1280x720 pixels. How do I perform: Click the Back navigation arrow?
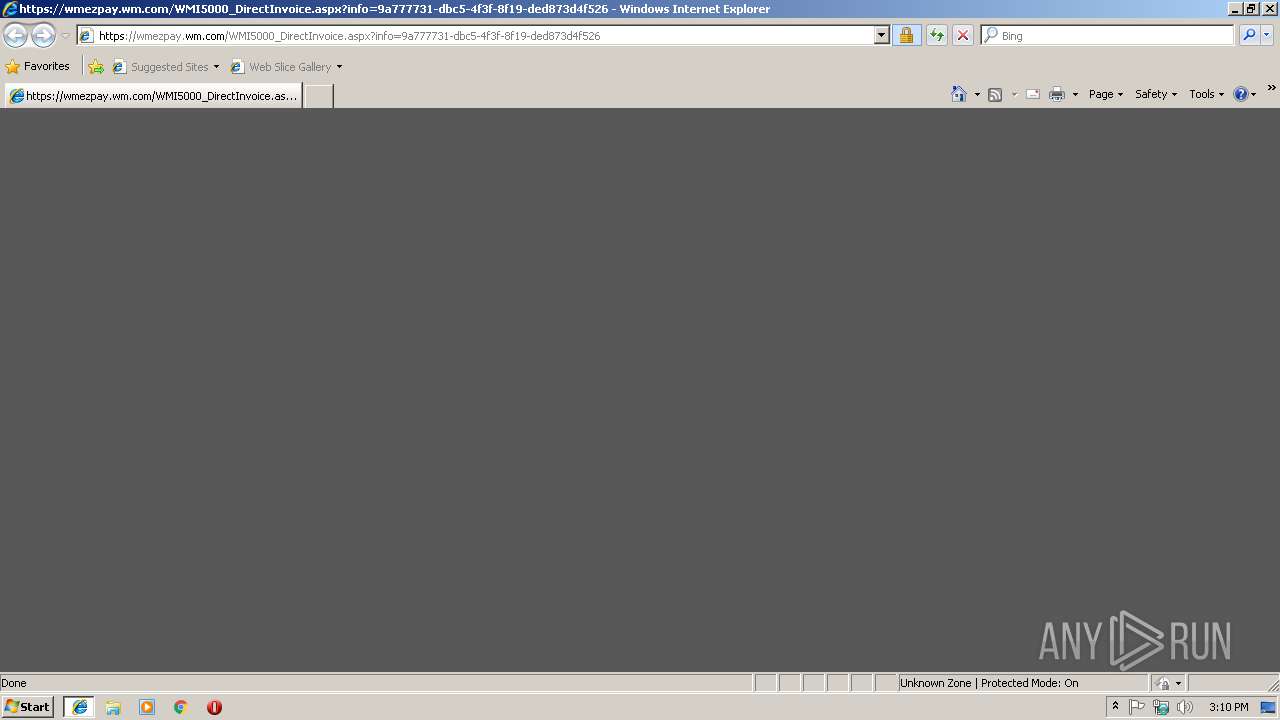[15, 35]
